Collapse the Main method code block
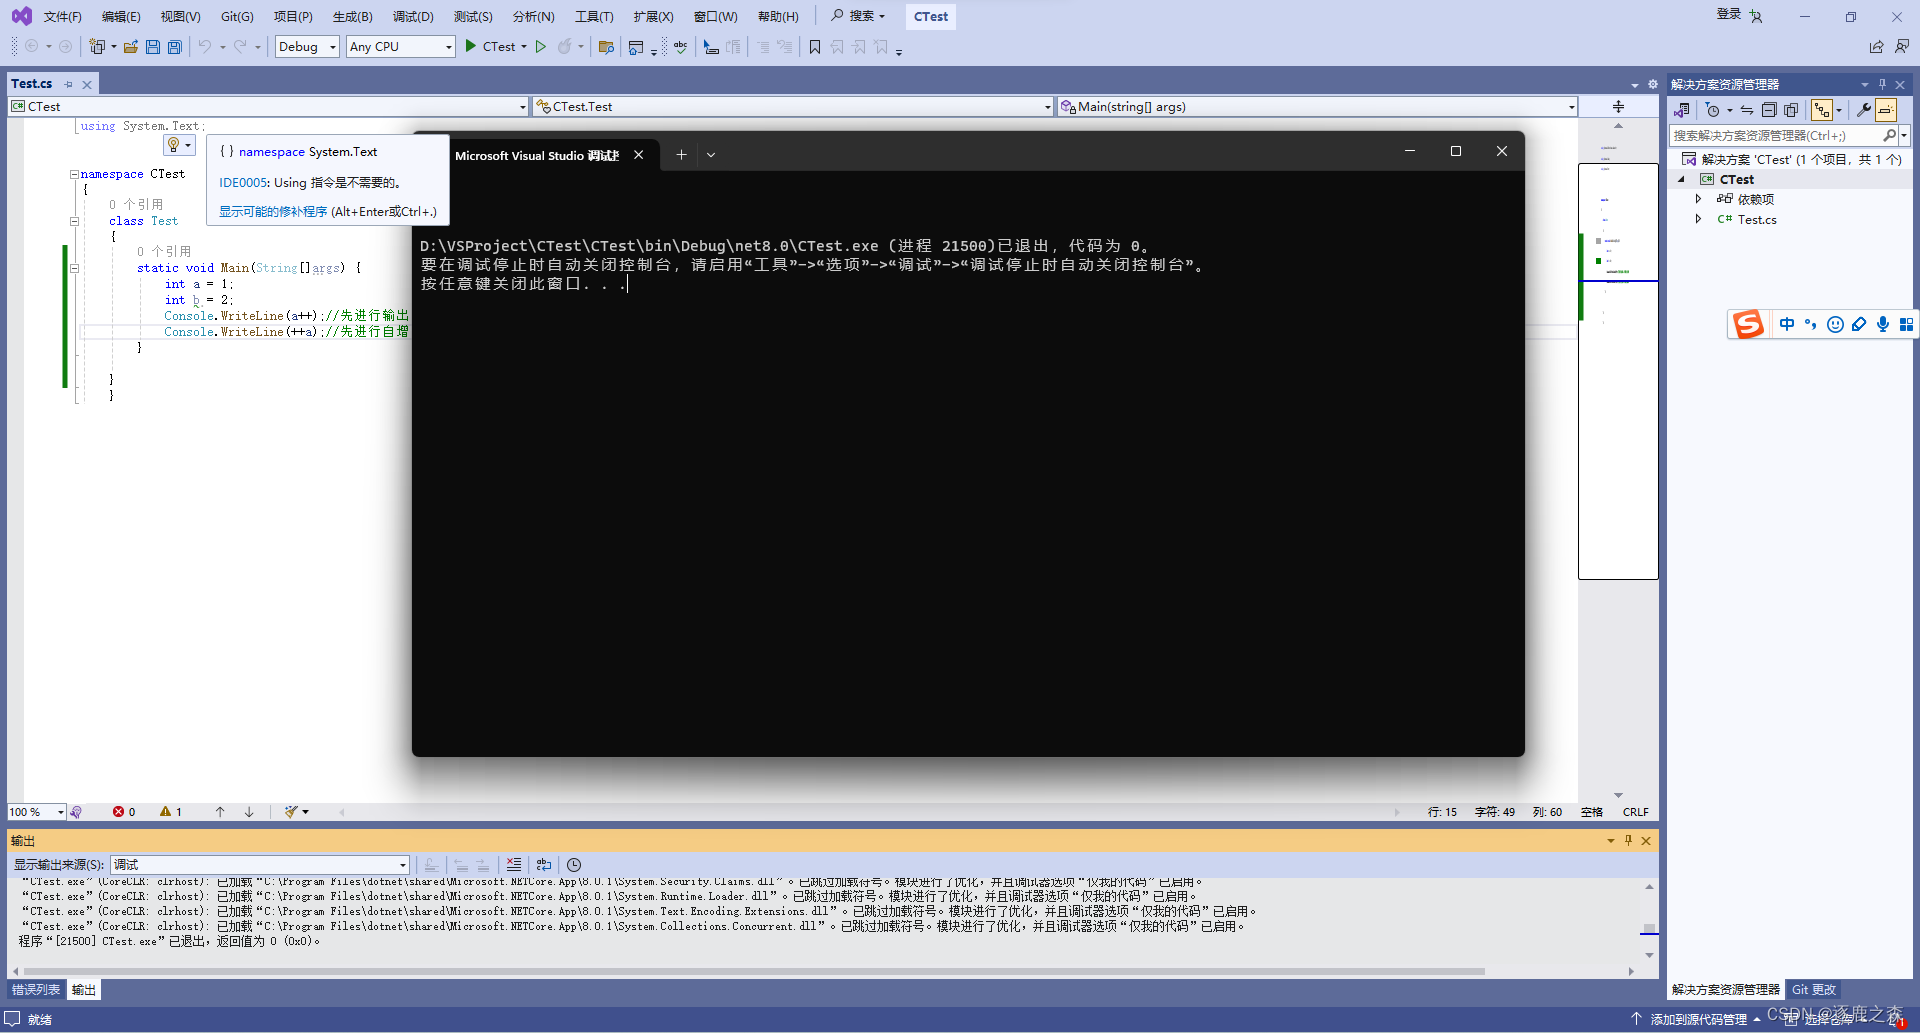 click(x=74, y=268)
